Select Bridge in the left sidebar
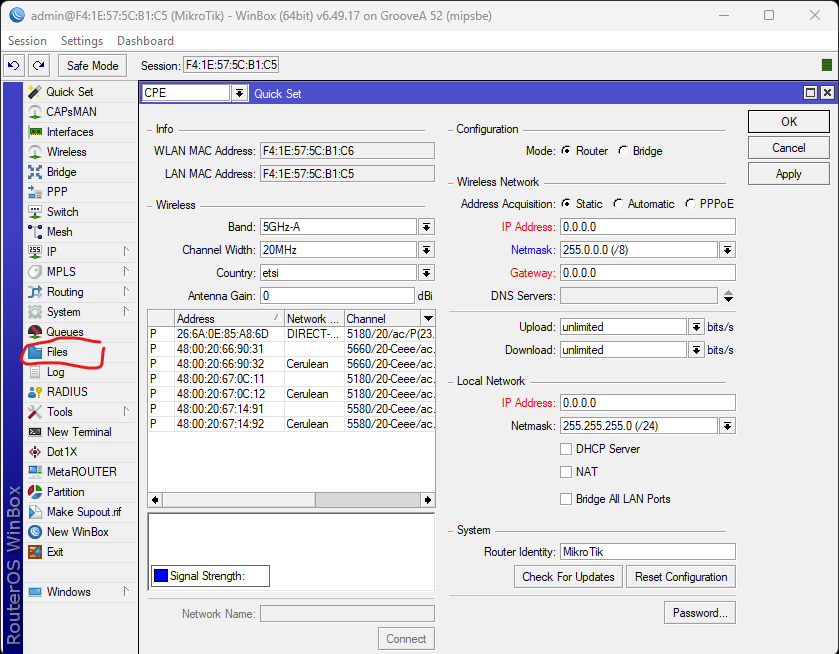 [x=61, y=172]
